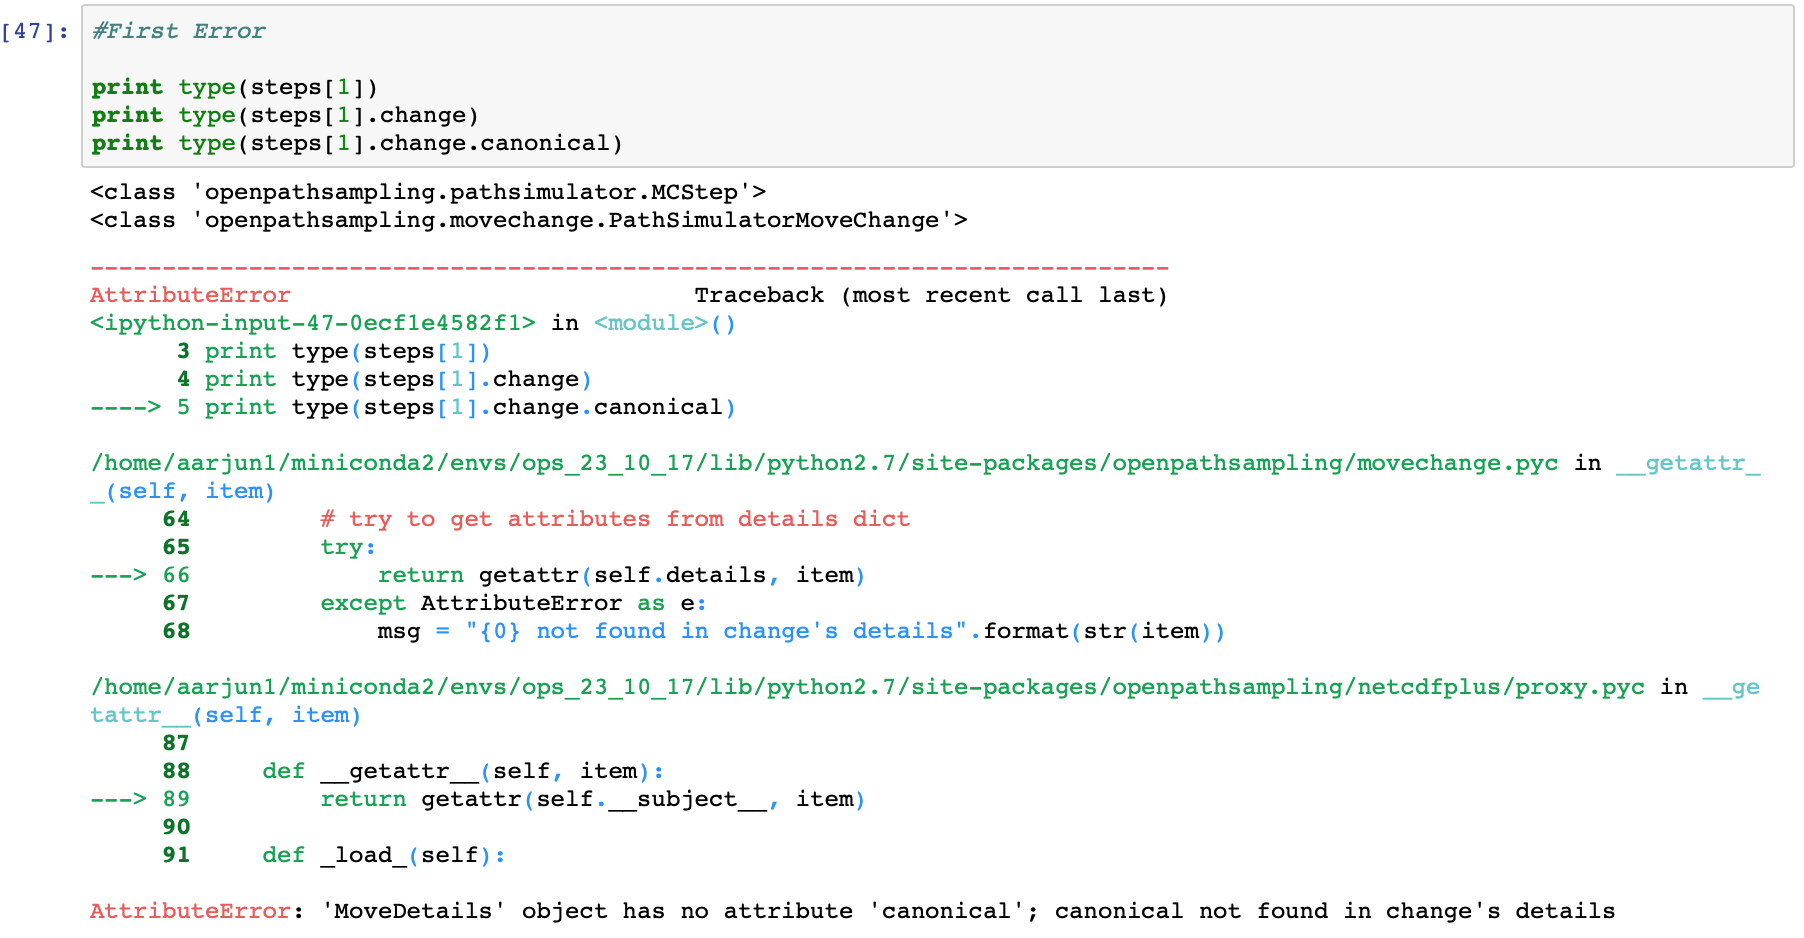This screenshot has width=1804, height=938.
Task: Open the movechange.pyc file path link
Action: [820, 463]
